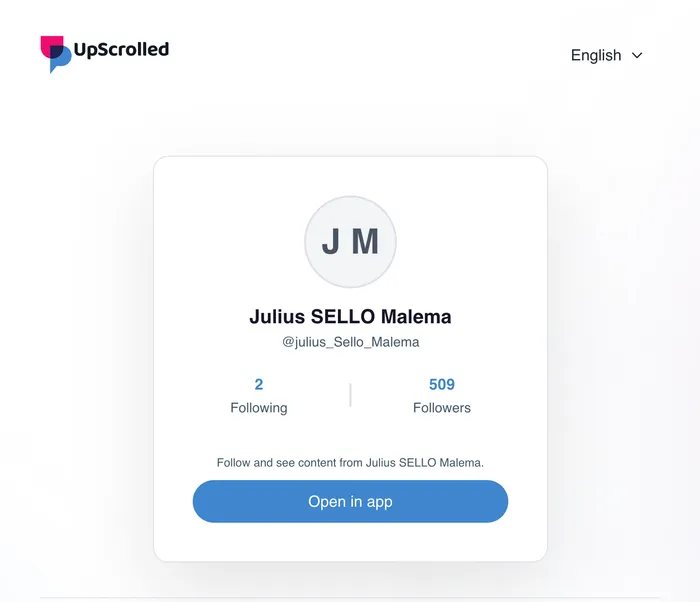
Task: Select the Julius SELLO Malema name heading
Action: click(x=350, y=317)
